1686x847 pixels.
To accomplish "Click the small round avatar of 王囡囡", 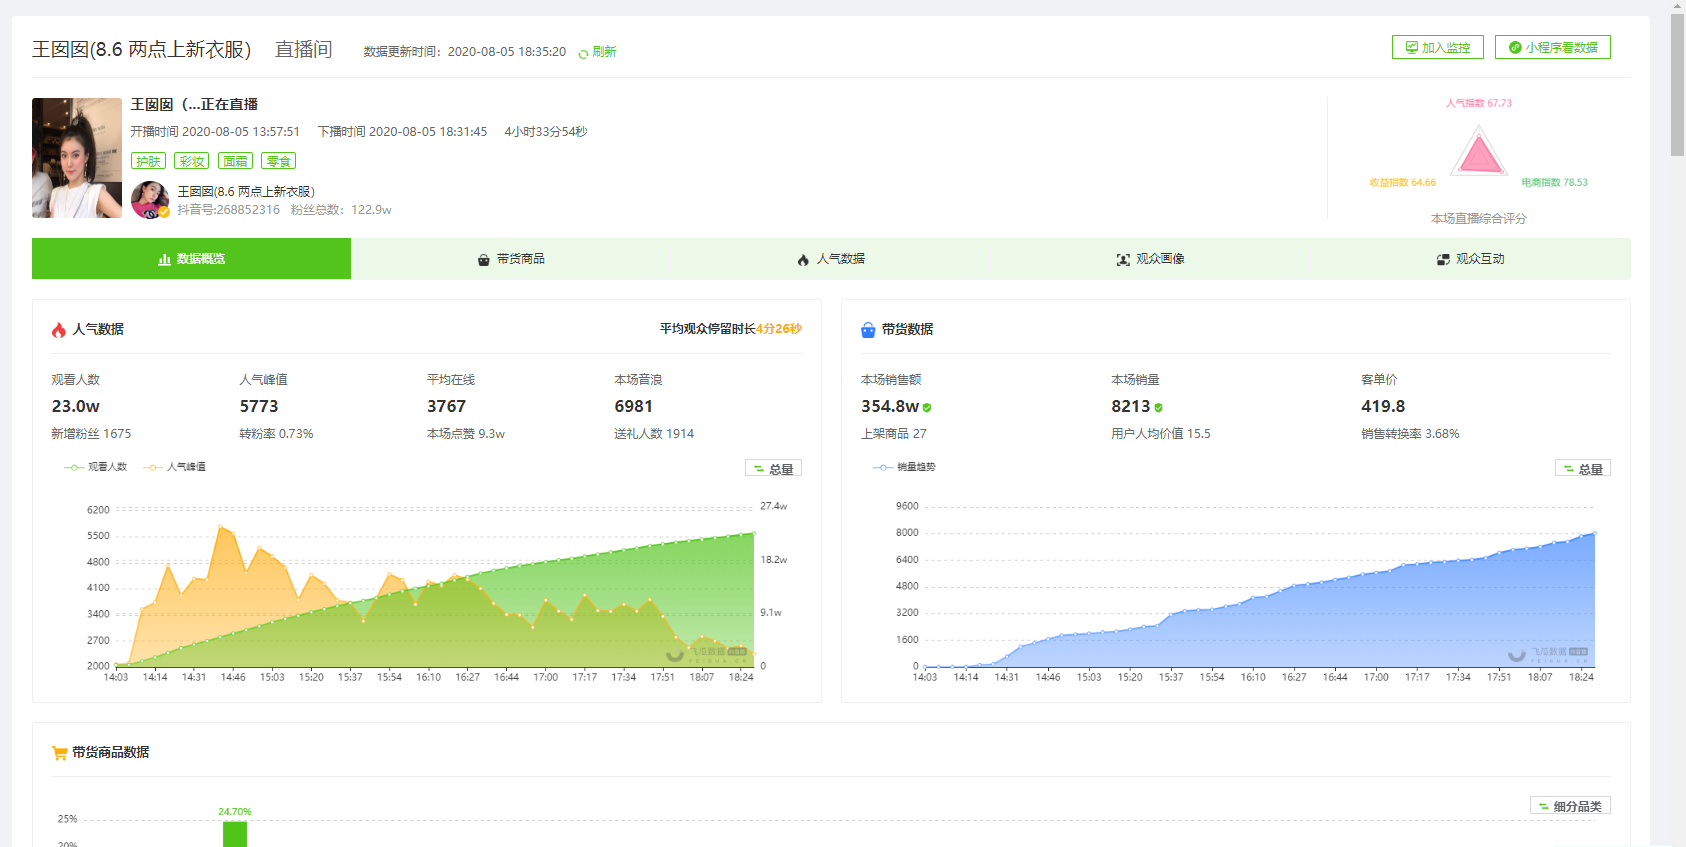I will [x=150, y=200].
